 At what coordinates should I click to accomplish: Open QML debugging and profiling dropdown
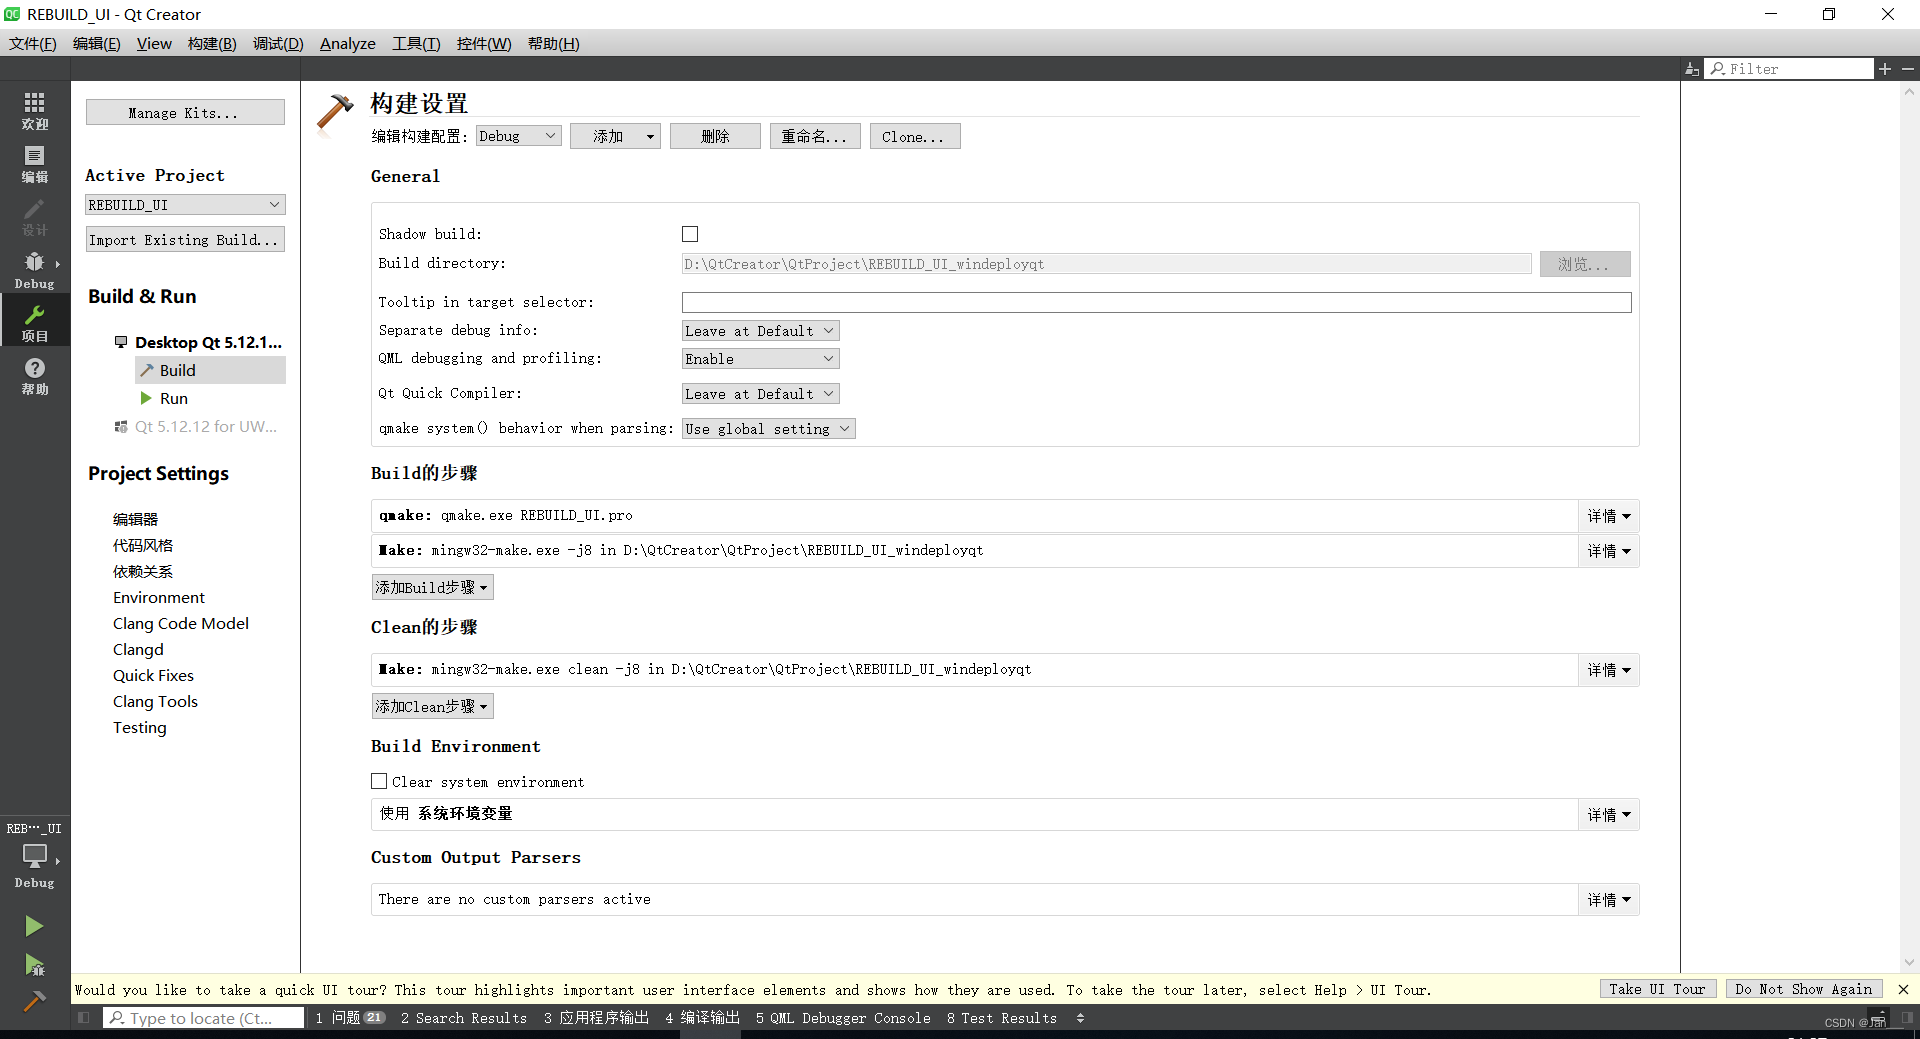(x=760, y=359)
